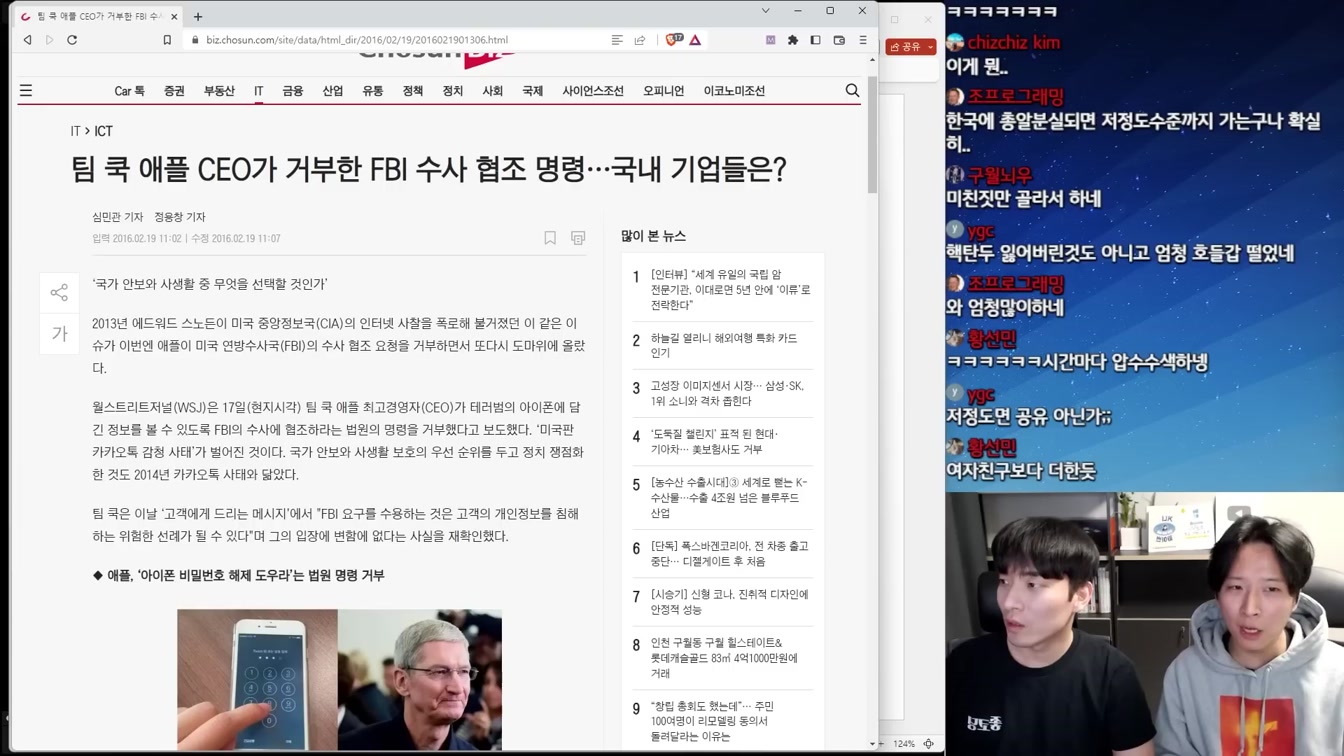Open the tab search dropdown chevron
This screenshot has width=1344, height=756.
pyautogui.click(x=766, y=11)
